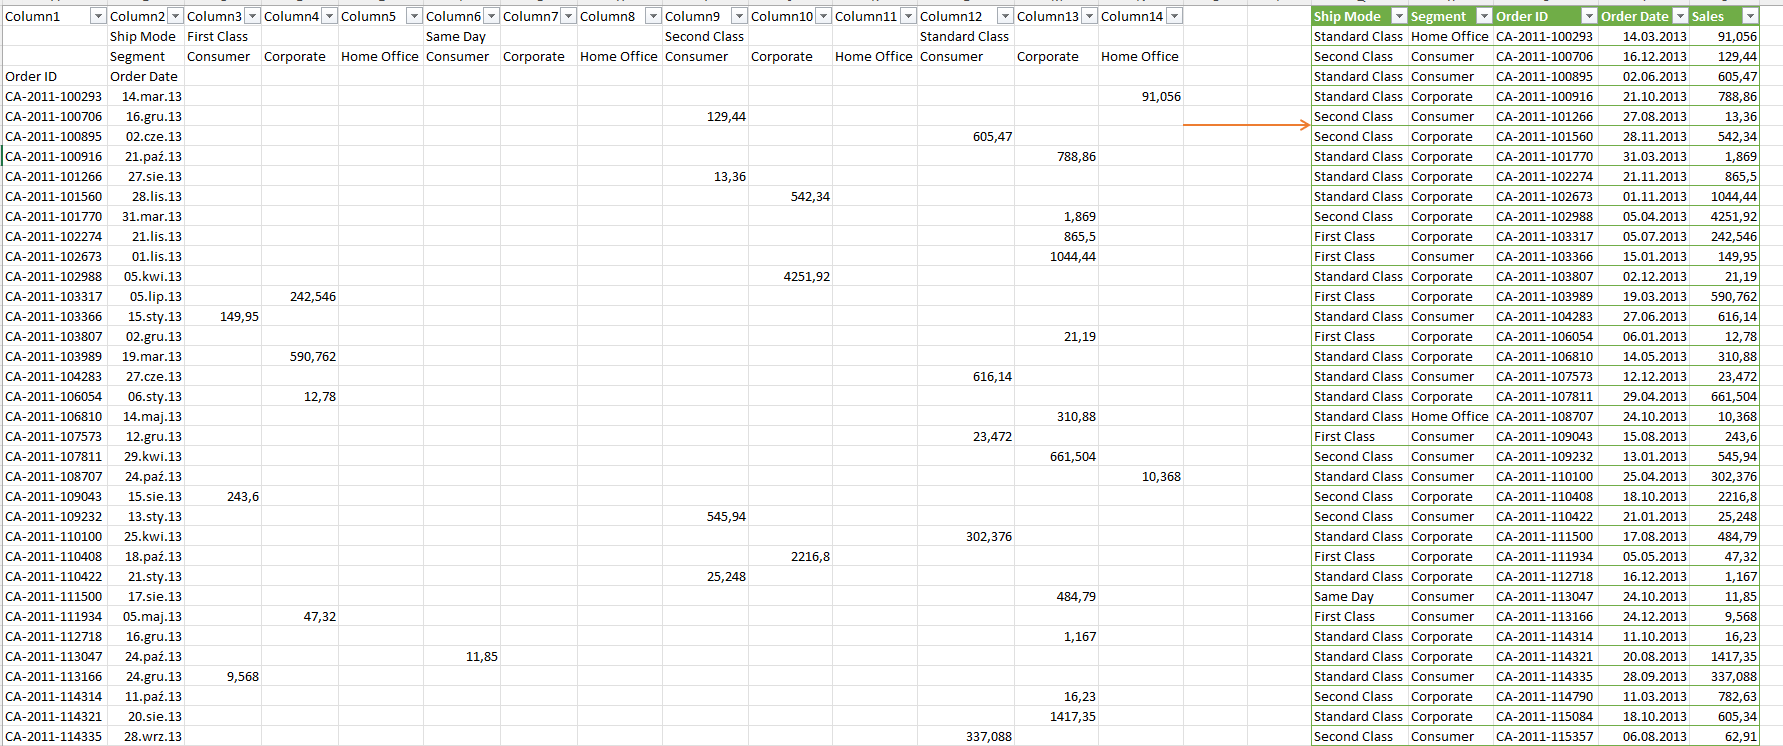Image resolution: width=1783 pixels, height=746 pixels.
Task: Open the Column10 filter dropdown
Action: [x=823, y=16]
